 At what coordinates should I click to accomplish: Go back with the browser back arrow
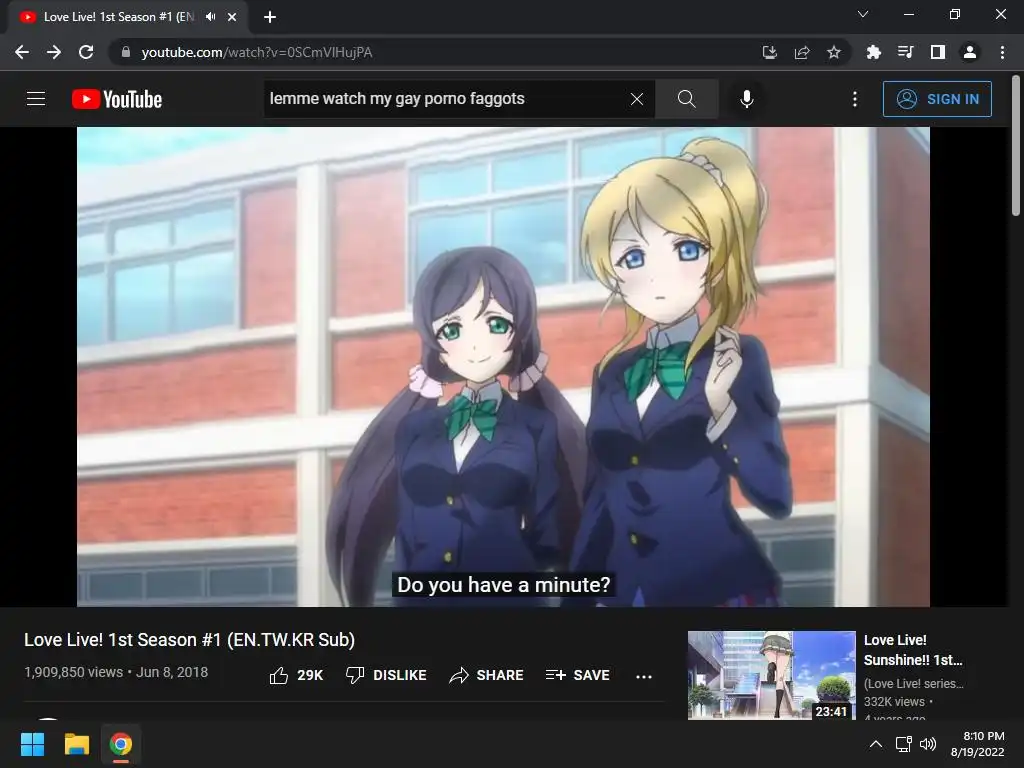click(x=22, y=52)
